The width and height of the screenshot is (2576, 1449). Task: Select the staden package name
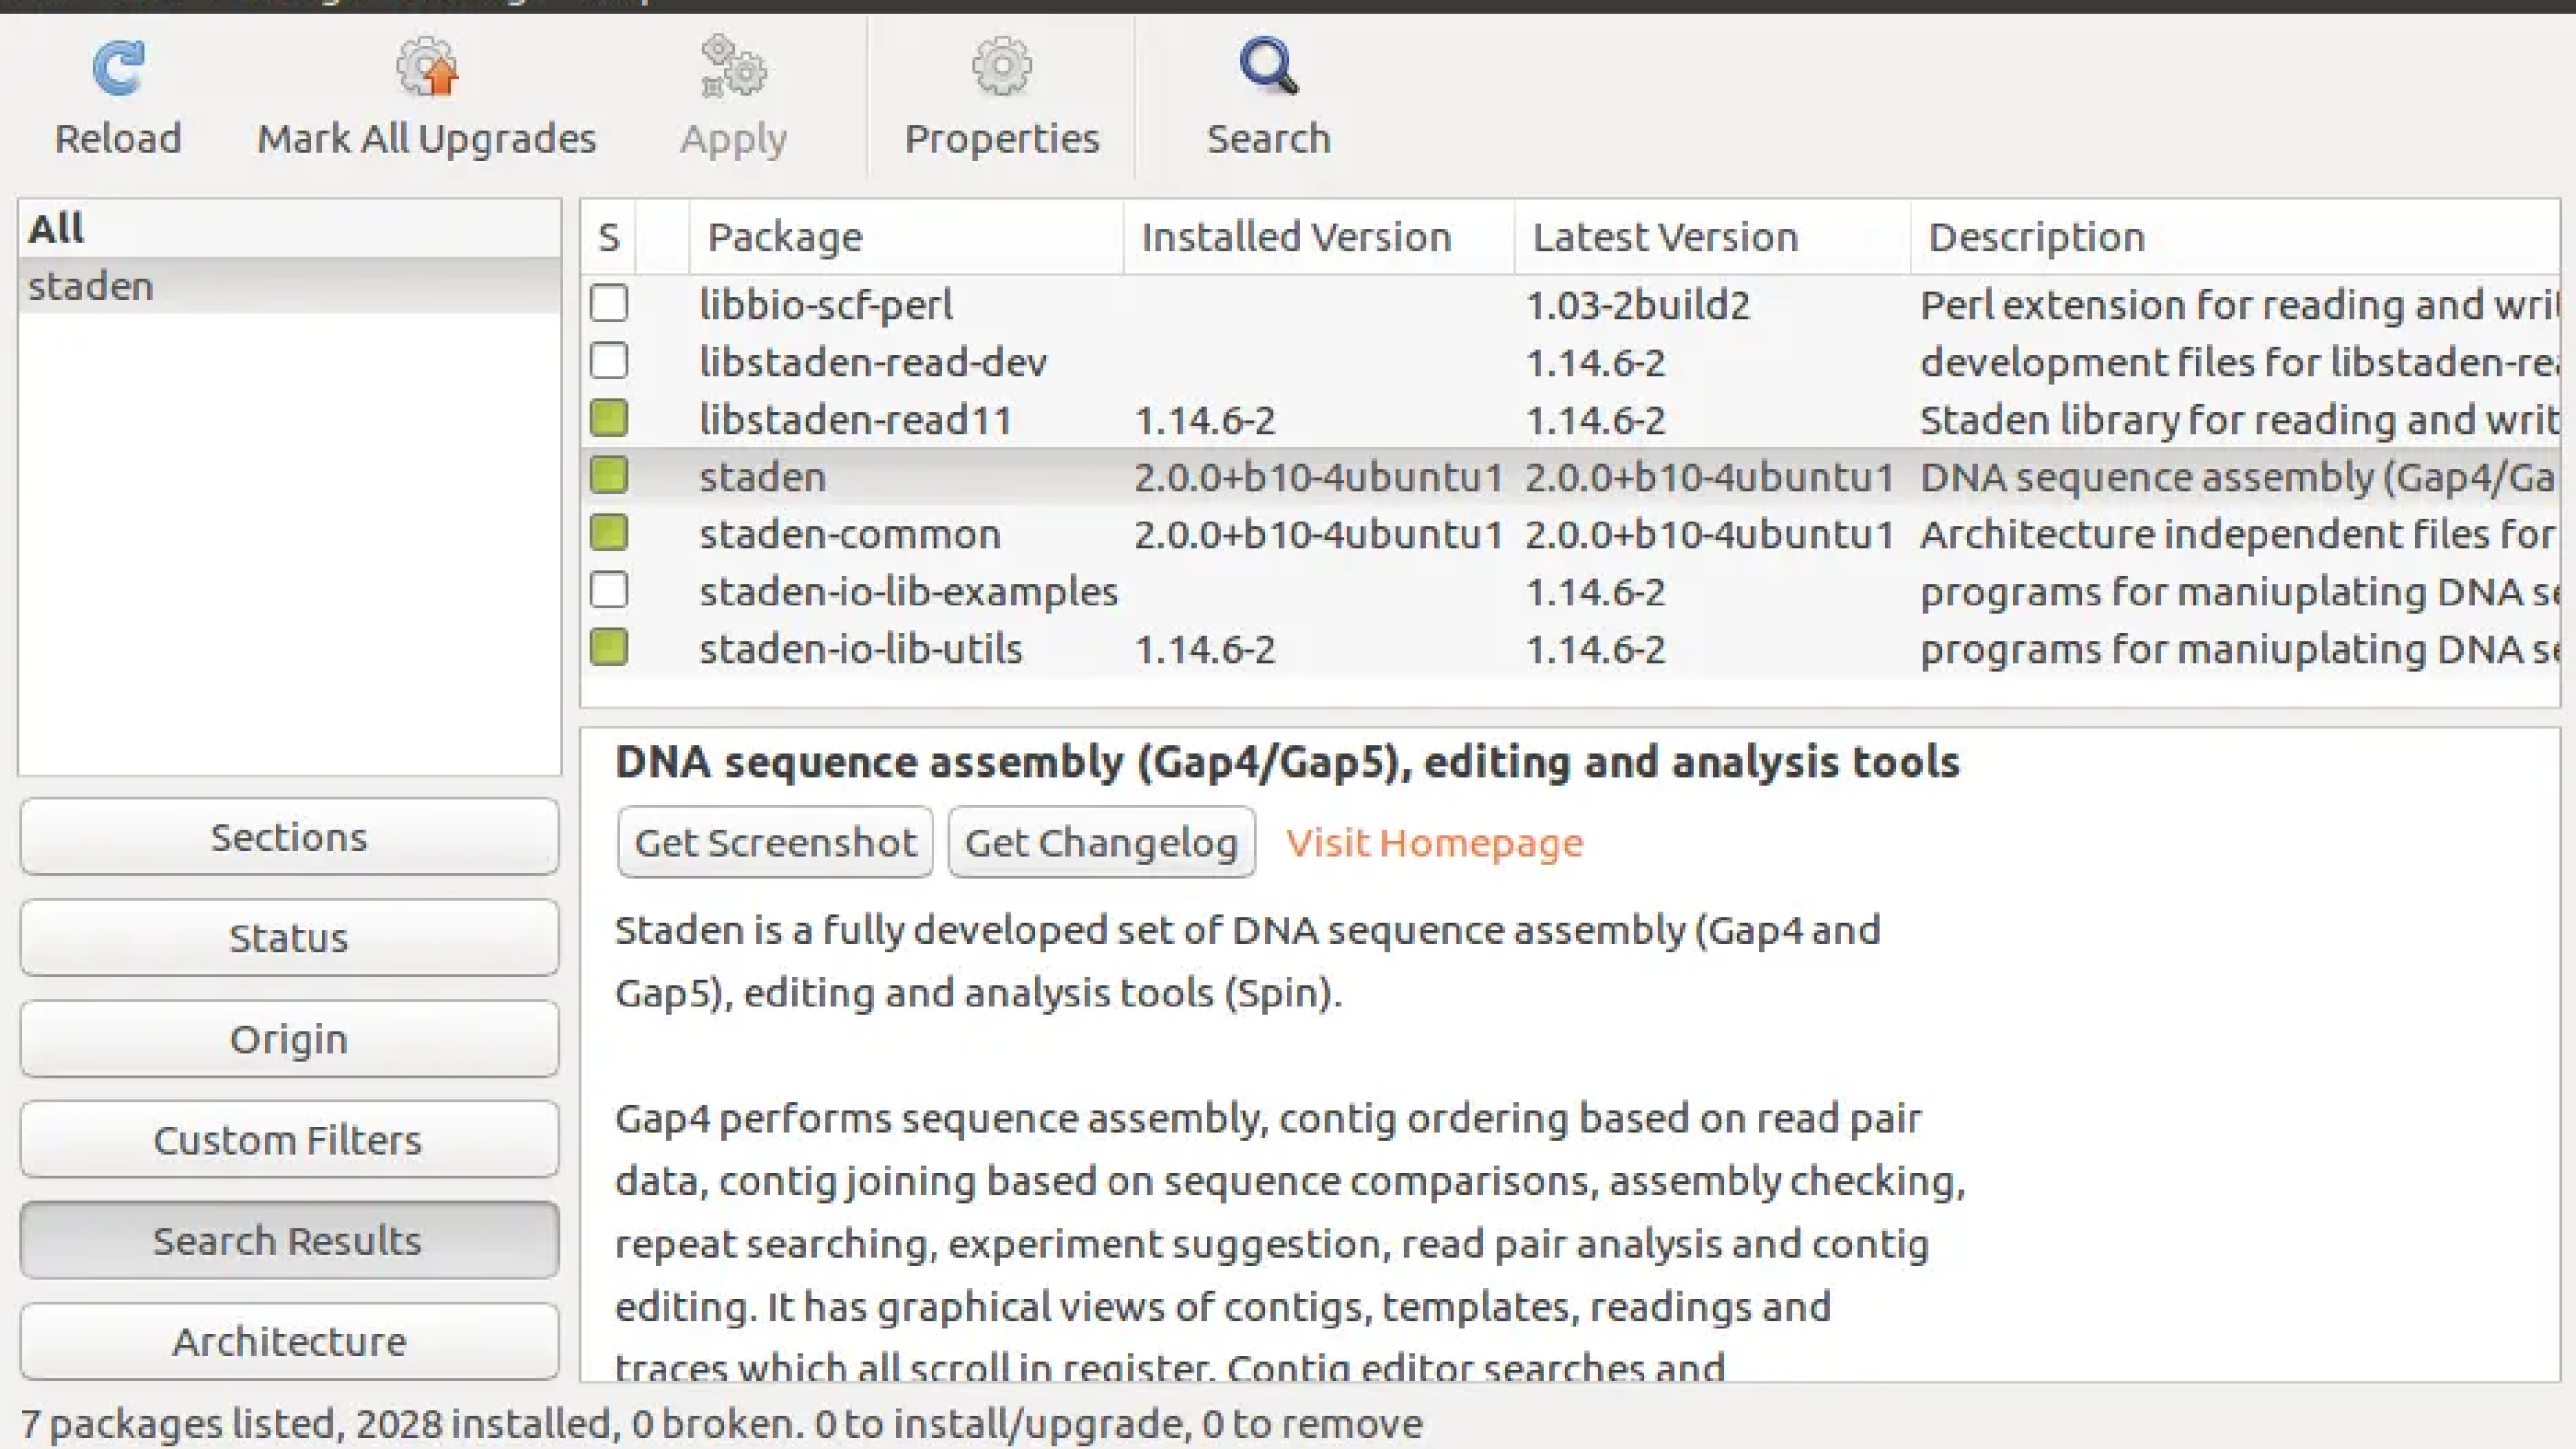(762, 477)
